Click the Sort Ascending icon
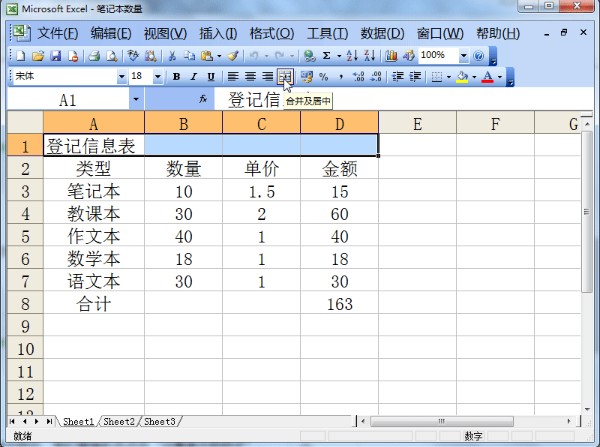600x447 pixels. 352,56
